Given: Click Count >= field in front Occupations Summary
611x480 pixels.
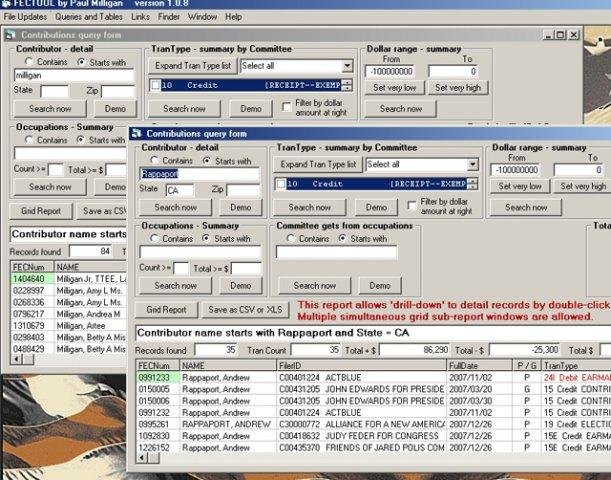Looking at the screenshot, I should (181, 268).
